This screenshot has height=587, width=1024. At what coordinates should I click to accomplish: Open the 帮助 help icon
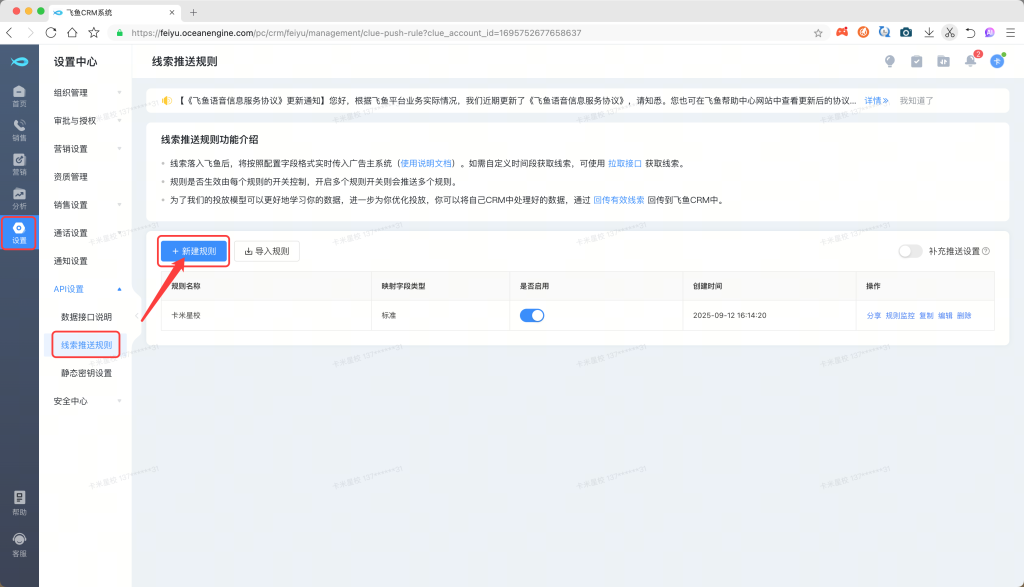tap(19, 502)
